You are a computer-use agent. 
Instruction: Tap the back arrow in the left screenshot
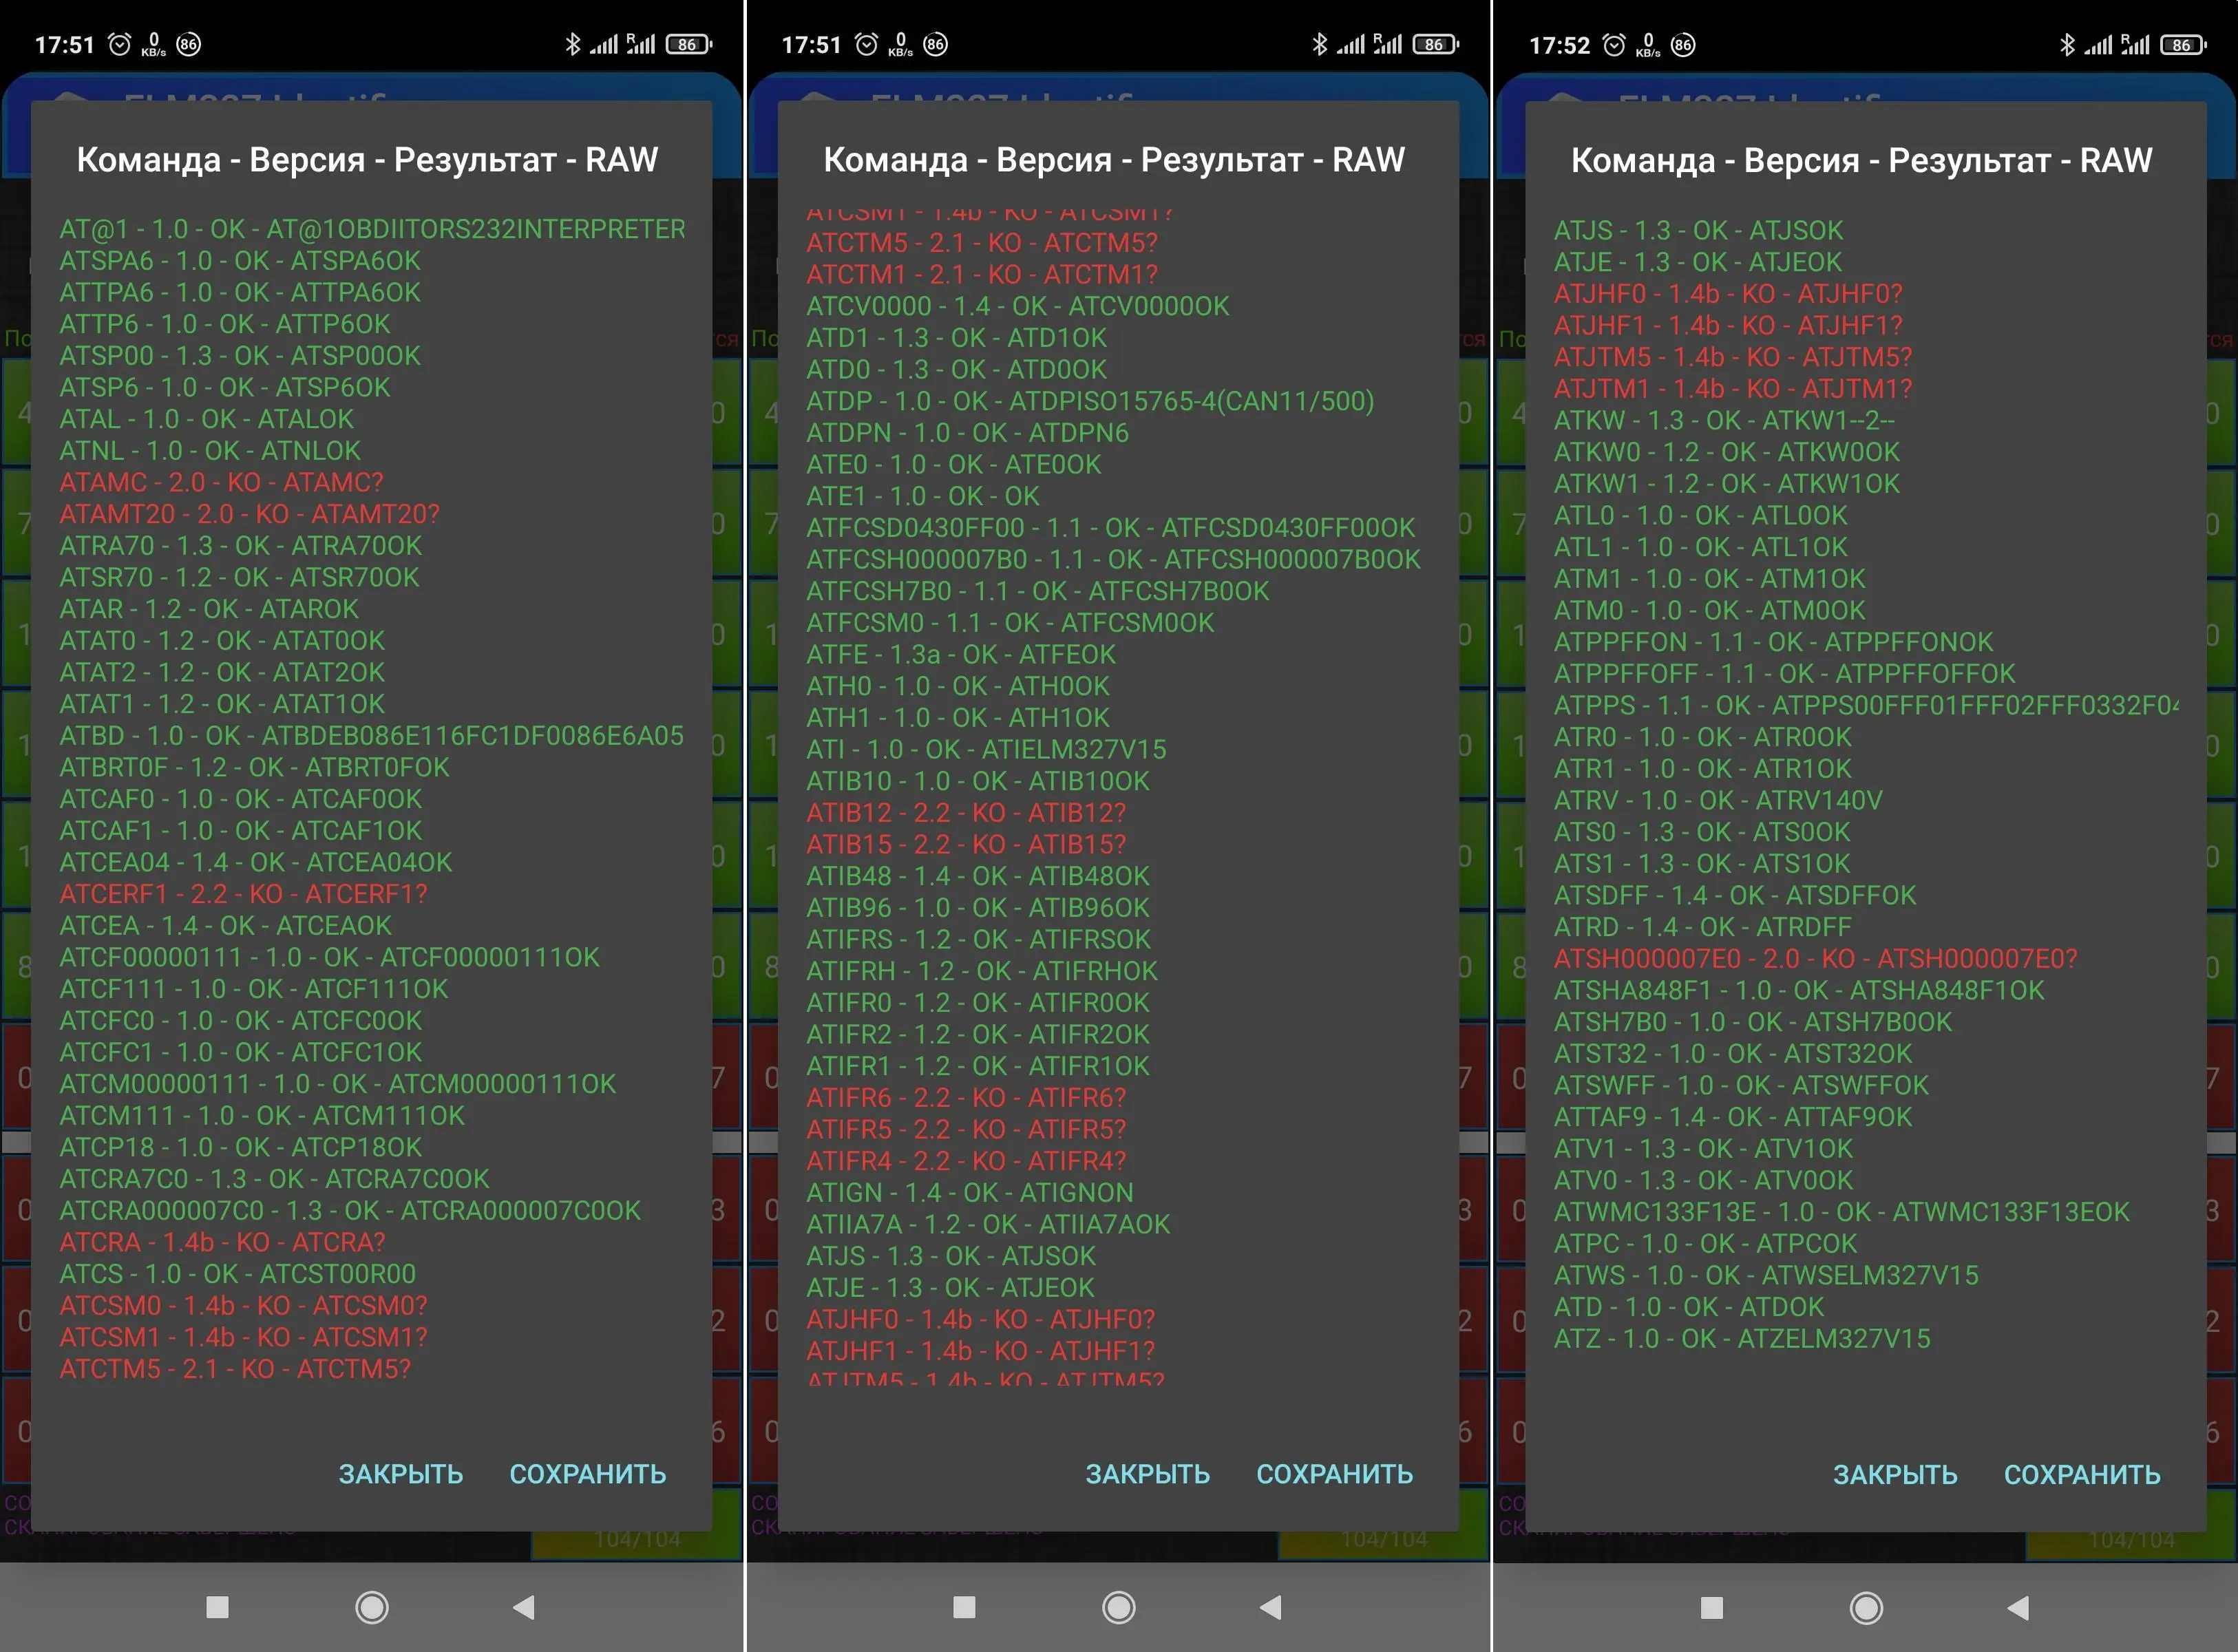click(x=523, y=1607)
